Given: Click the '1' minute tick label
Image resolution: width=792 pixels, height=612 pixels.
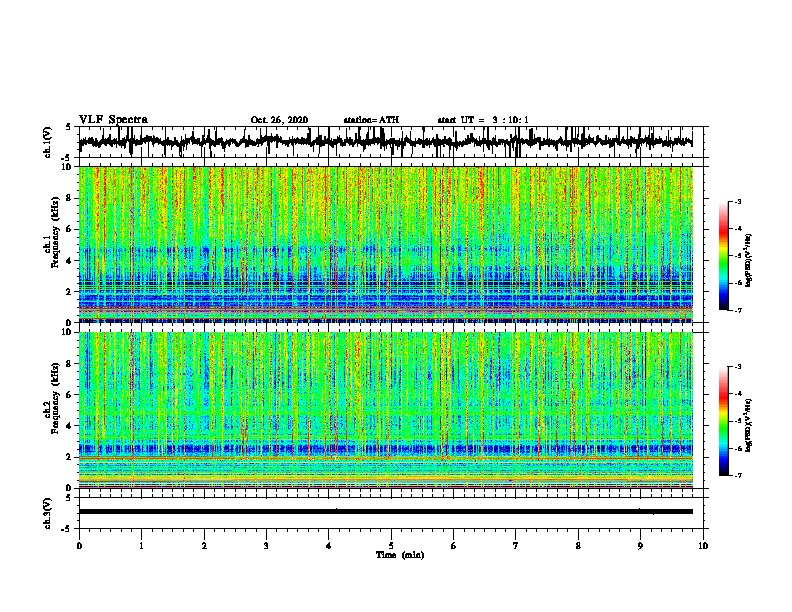Looking at the screenshot, I should [x=141, y=546].
